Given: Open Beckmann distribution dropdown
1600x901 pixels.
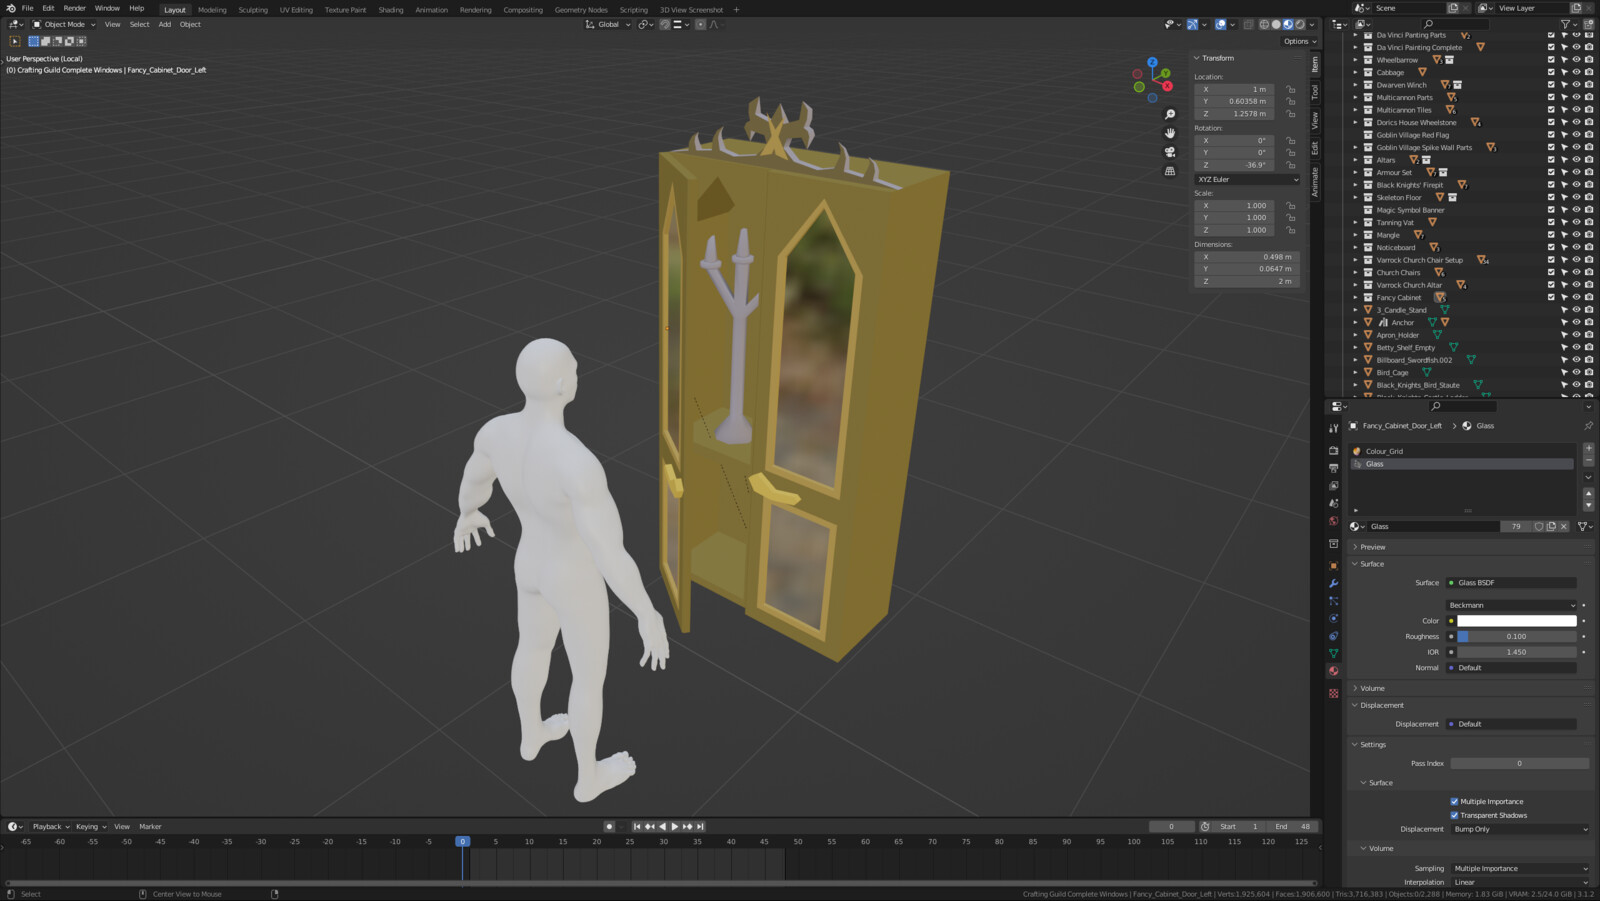Looking at the screenshot, I should pos(1511,605).
